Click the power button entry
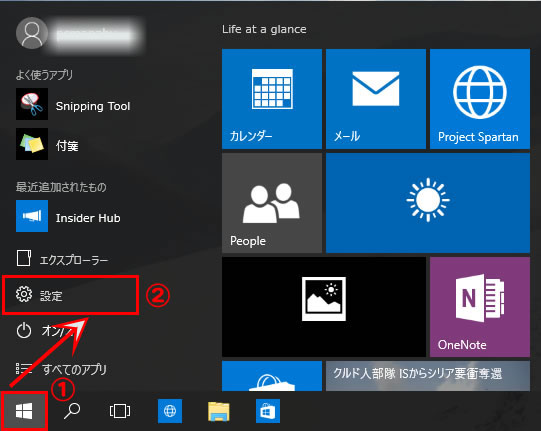 (45, 331)
